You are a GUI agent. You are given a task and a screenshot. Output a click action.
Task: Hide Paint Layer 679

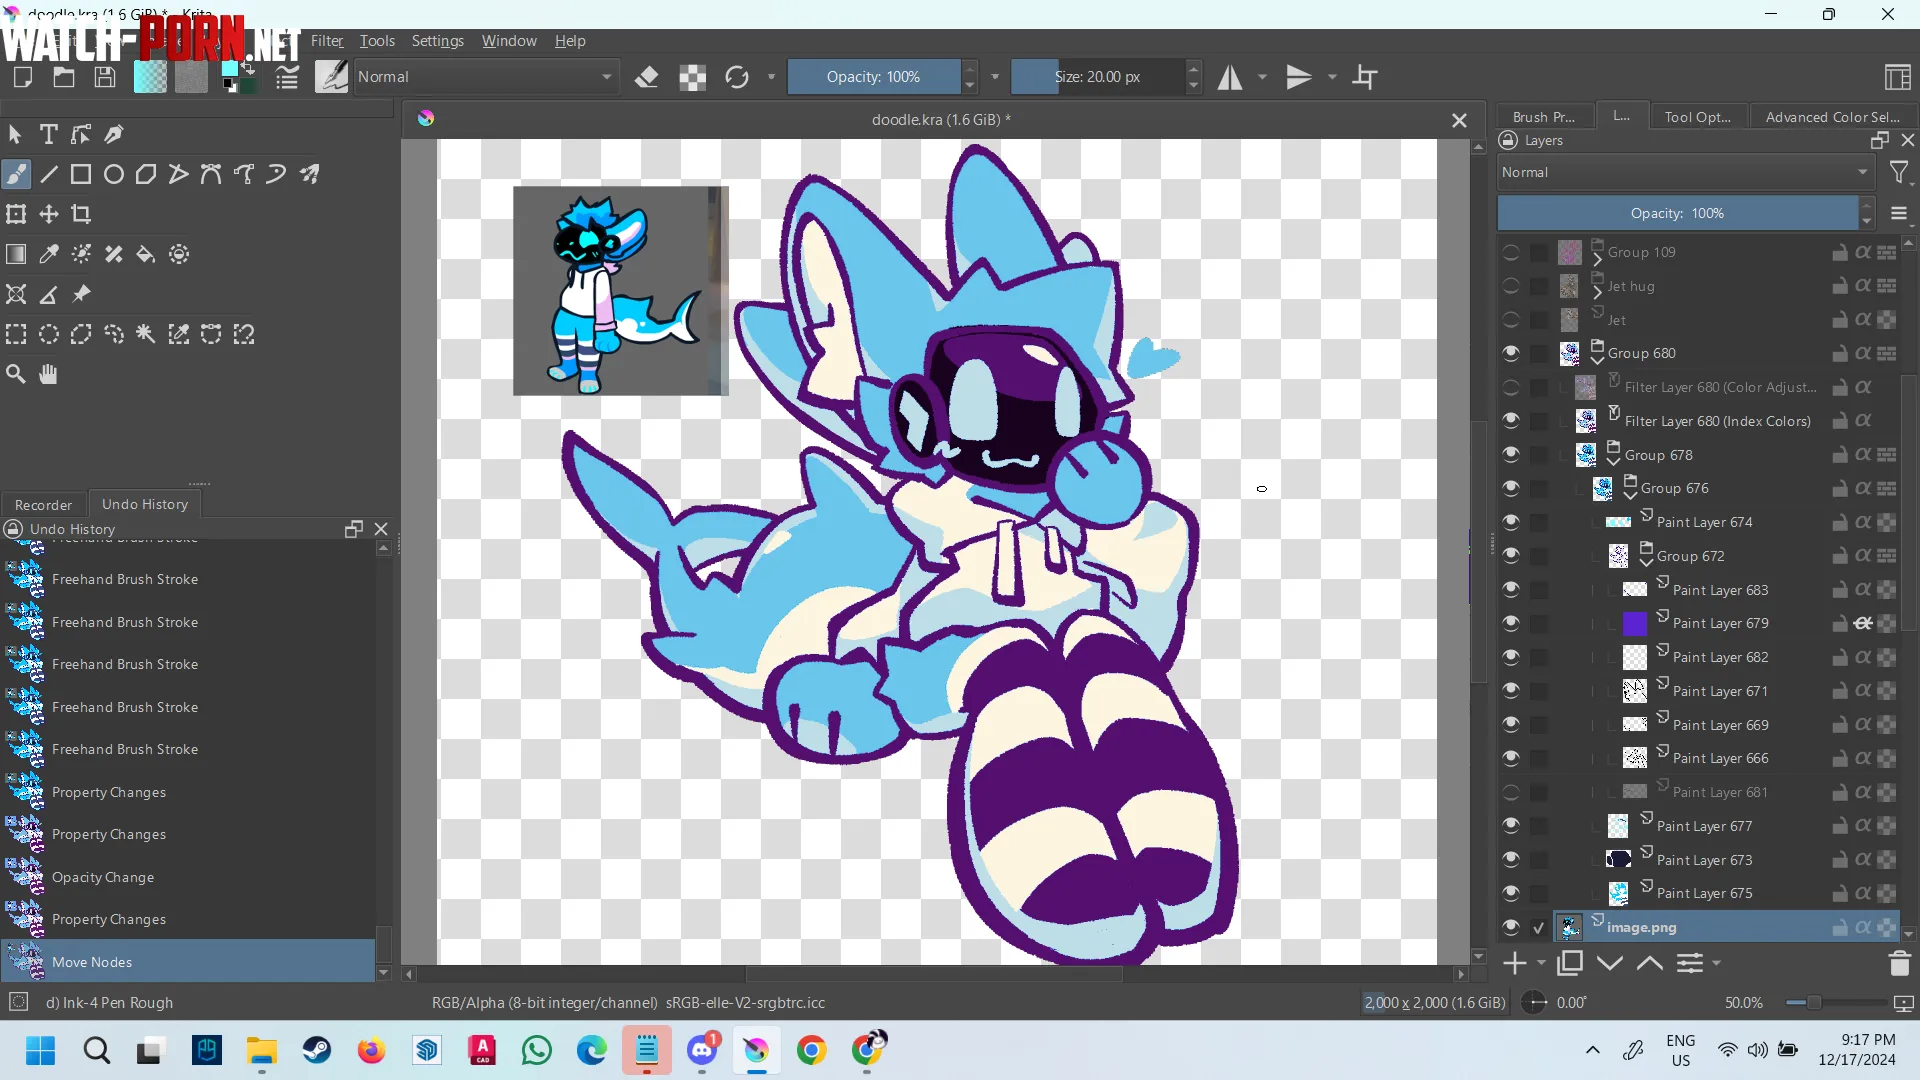point(1511,623)
